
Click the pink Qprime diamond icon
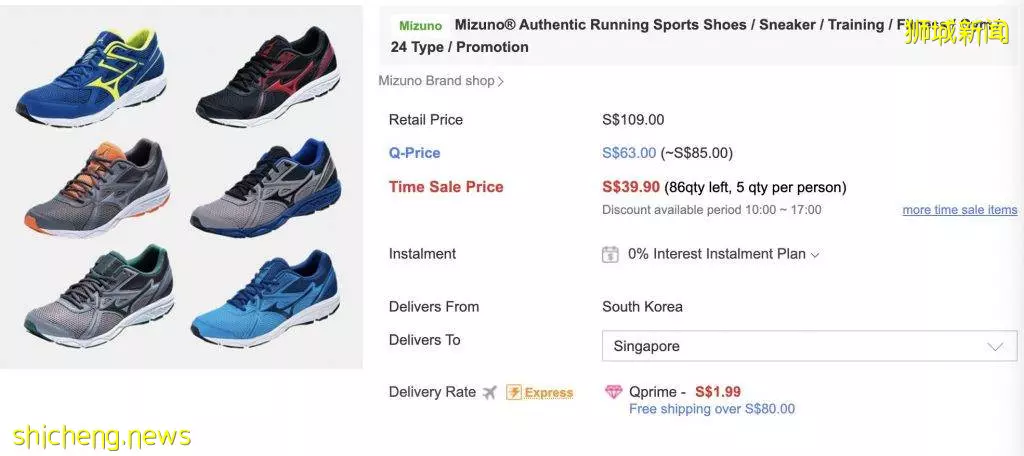point(613,392)
